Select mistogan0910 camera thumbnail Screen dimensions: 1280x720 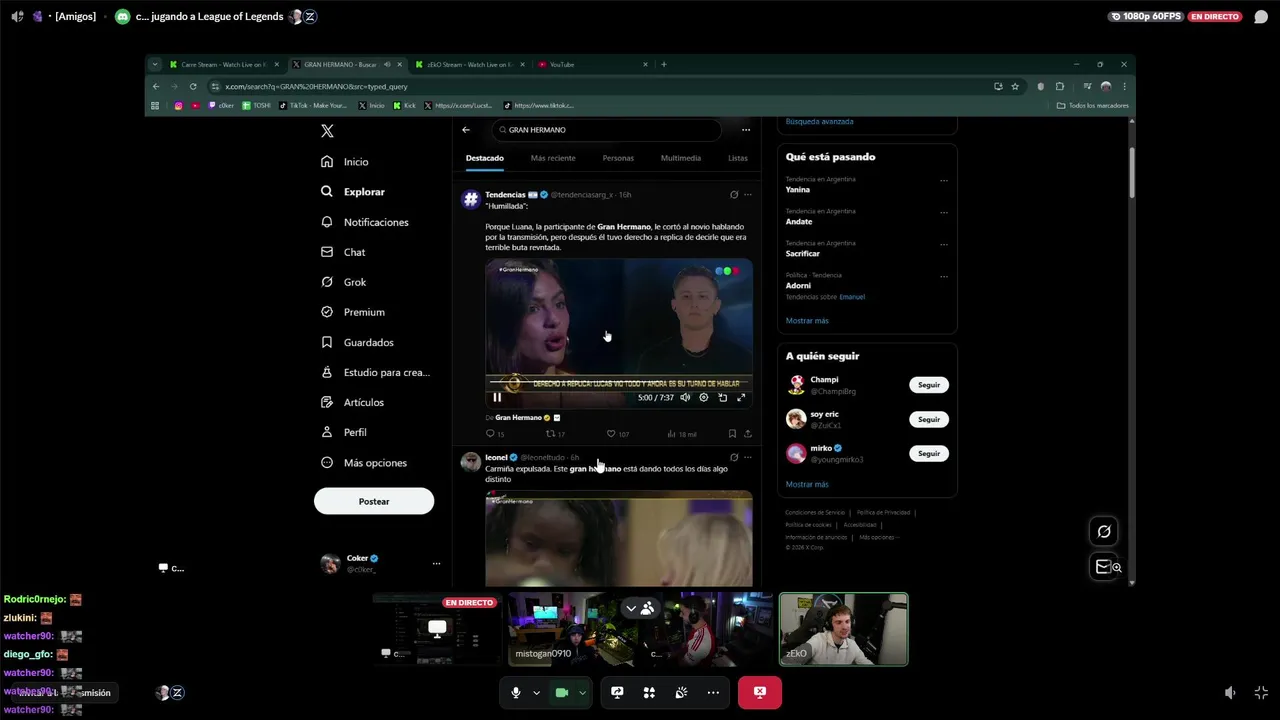click(572, 629)
